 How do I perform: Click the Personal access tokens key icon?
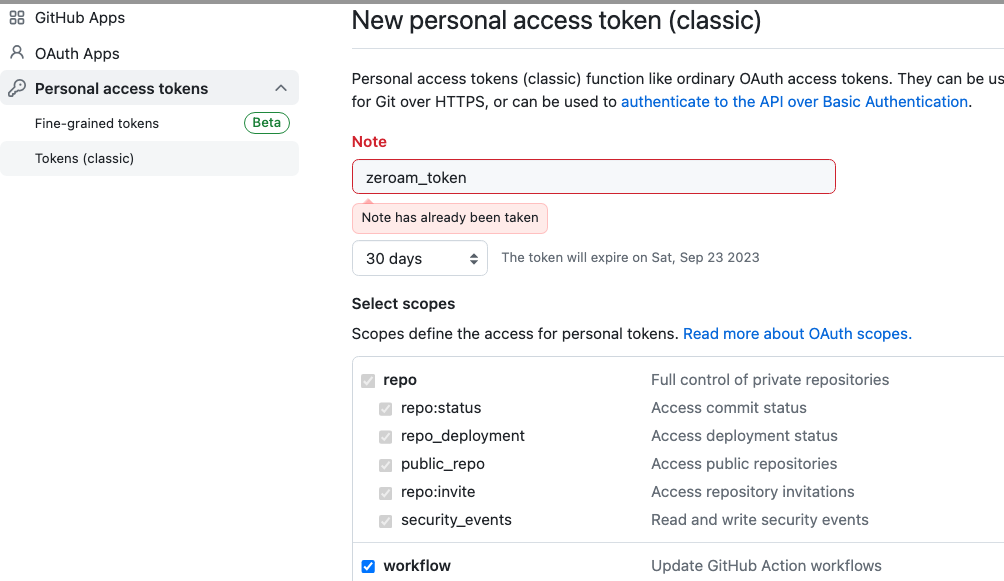17,88
